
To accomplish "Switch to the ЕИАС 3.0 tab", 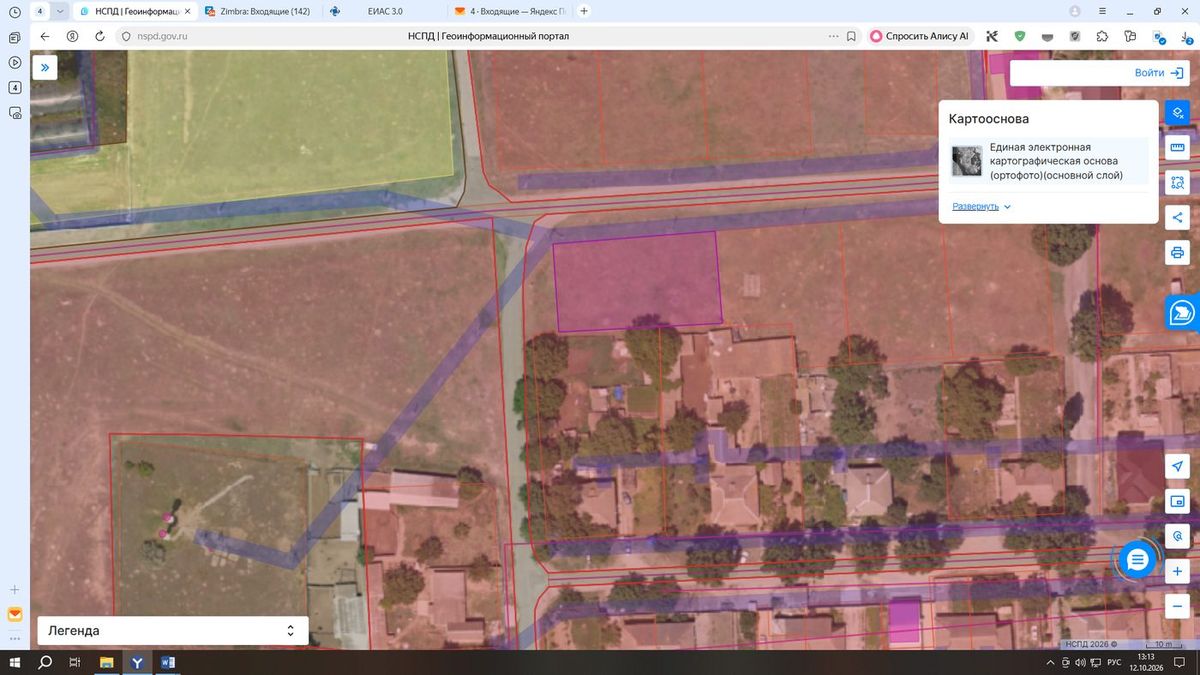I will click(x=378, y=11).
